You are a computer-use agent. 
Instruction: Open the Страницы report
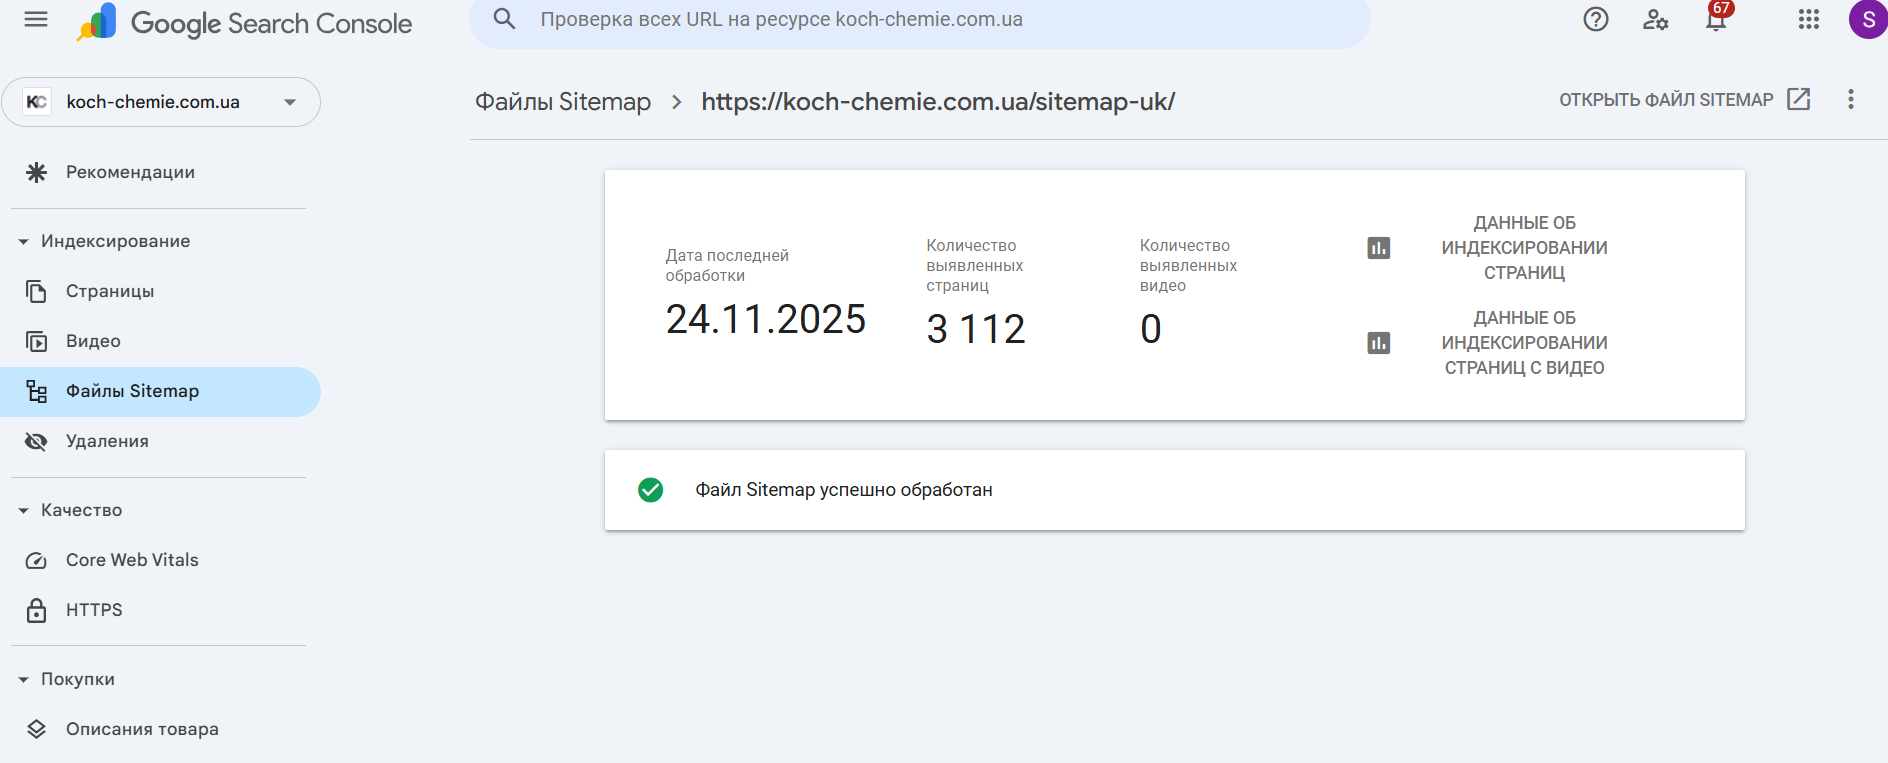click(160, 291)
